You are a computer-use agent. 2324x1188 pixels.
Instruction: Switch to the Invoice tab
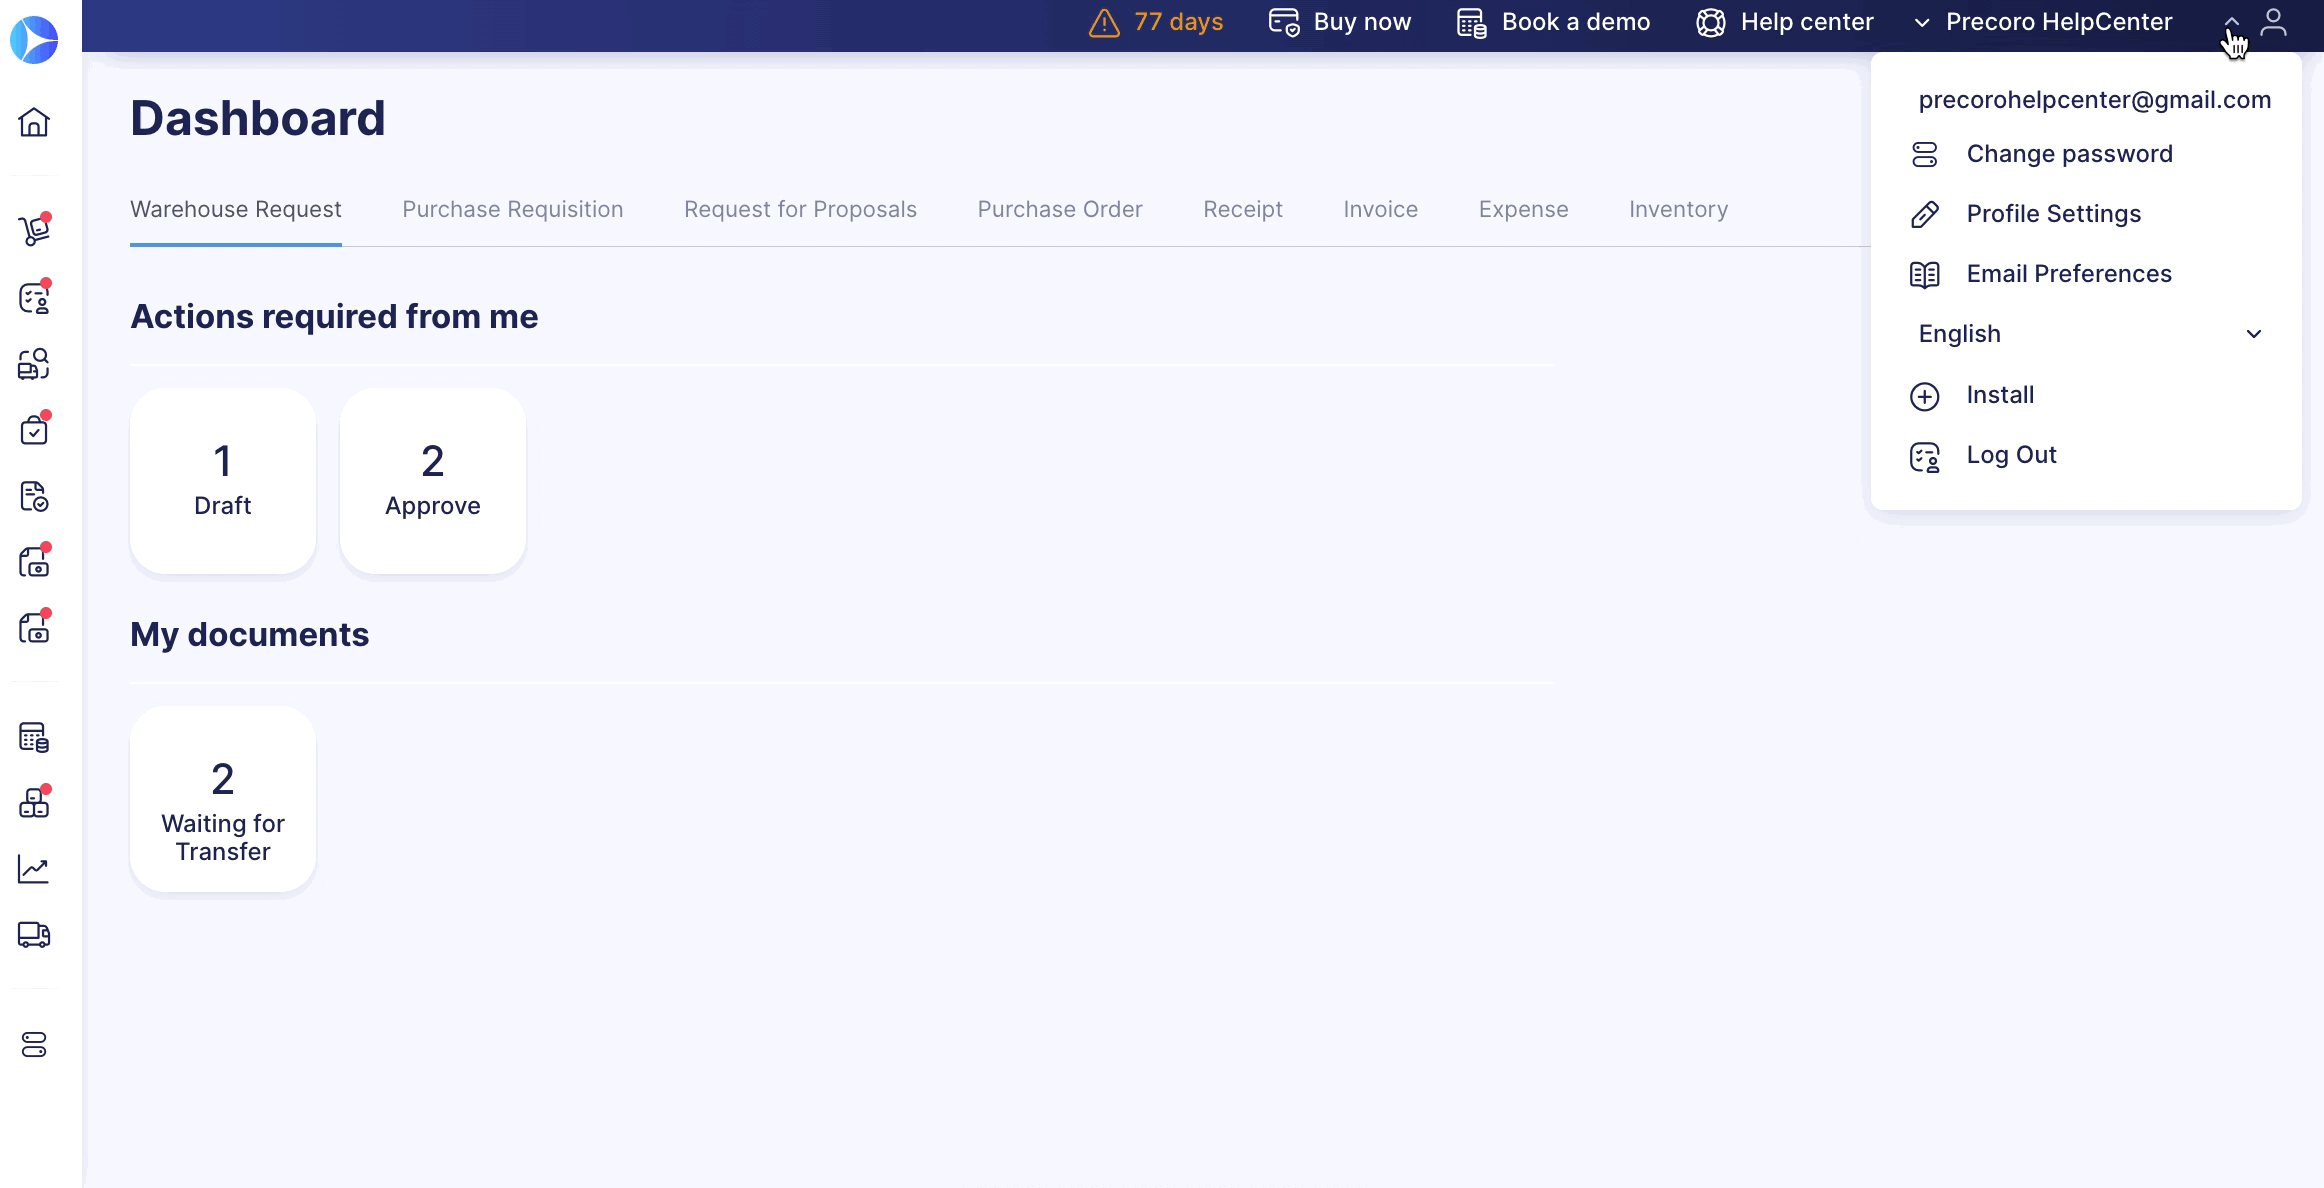(1381, 209)
